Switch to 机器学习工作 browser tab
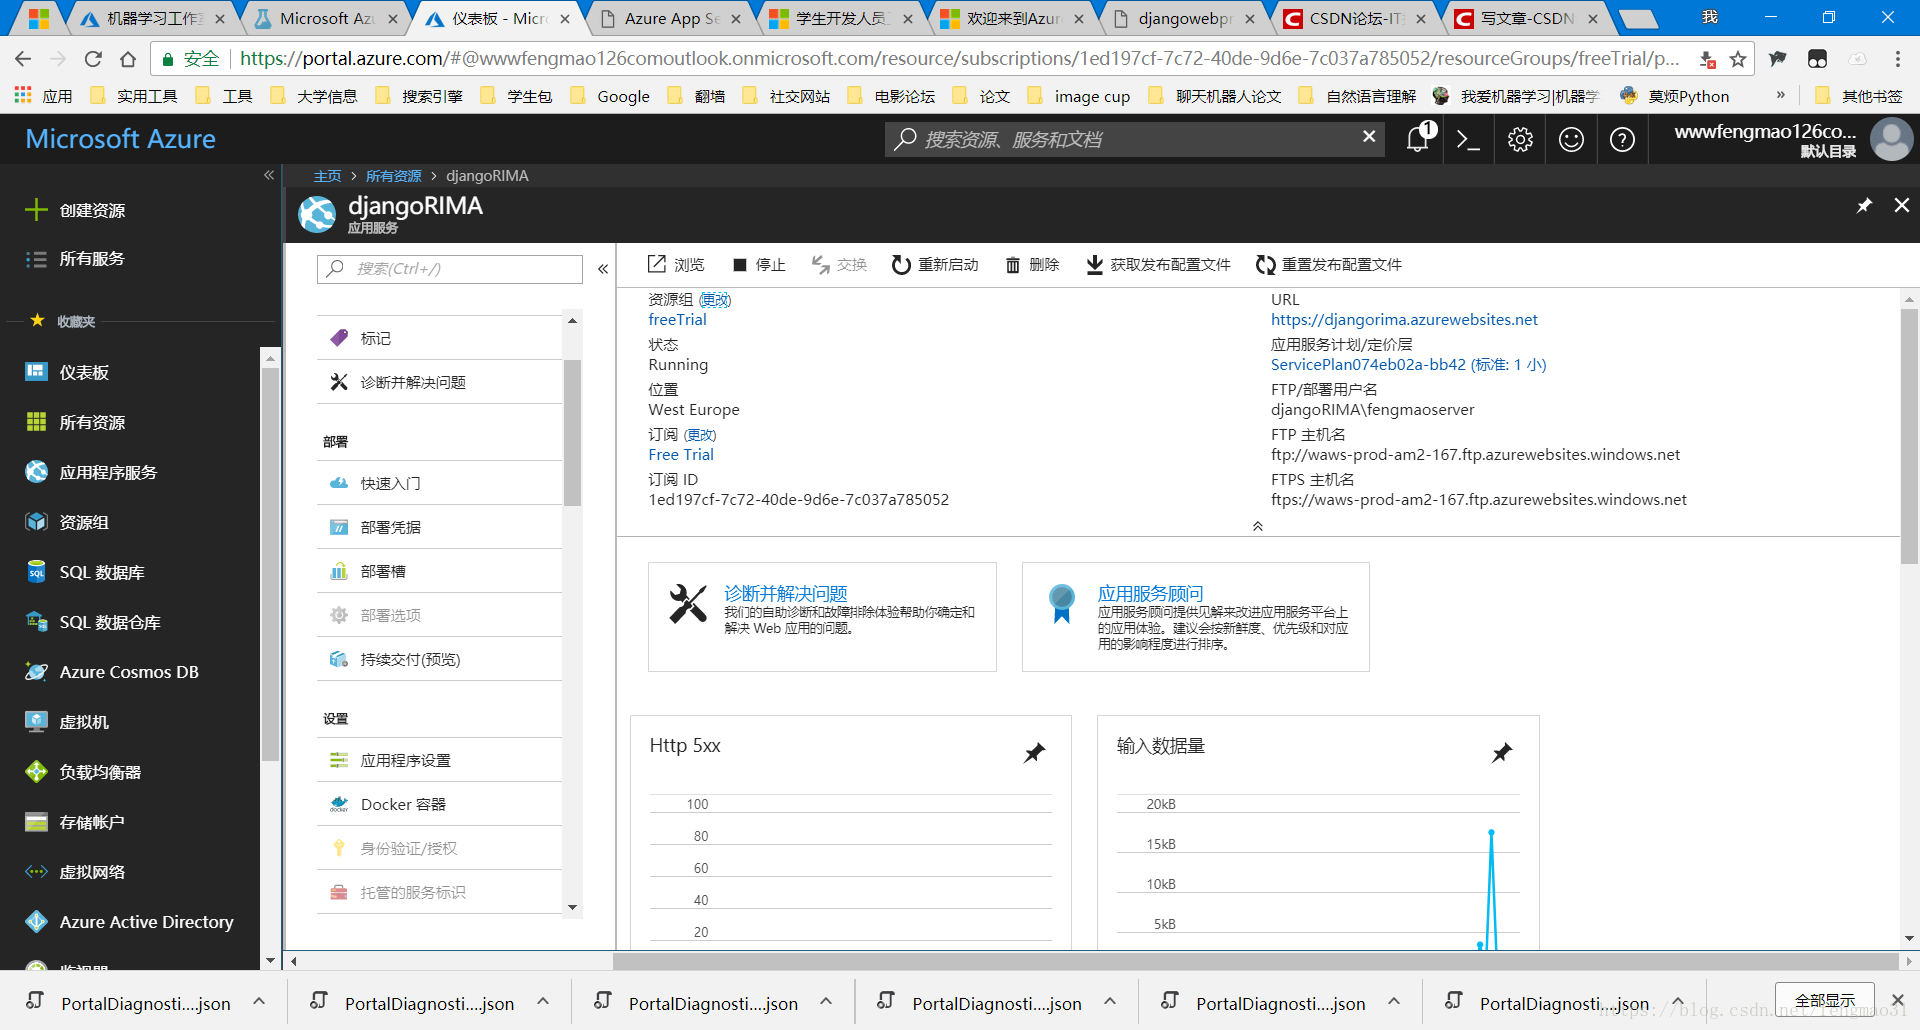Screen dimensions: 1920x1030 pos(155,19)
